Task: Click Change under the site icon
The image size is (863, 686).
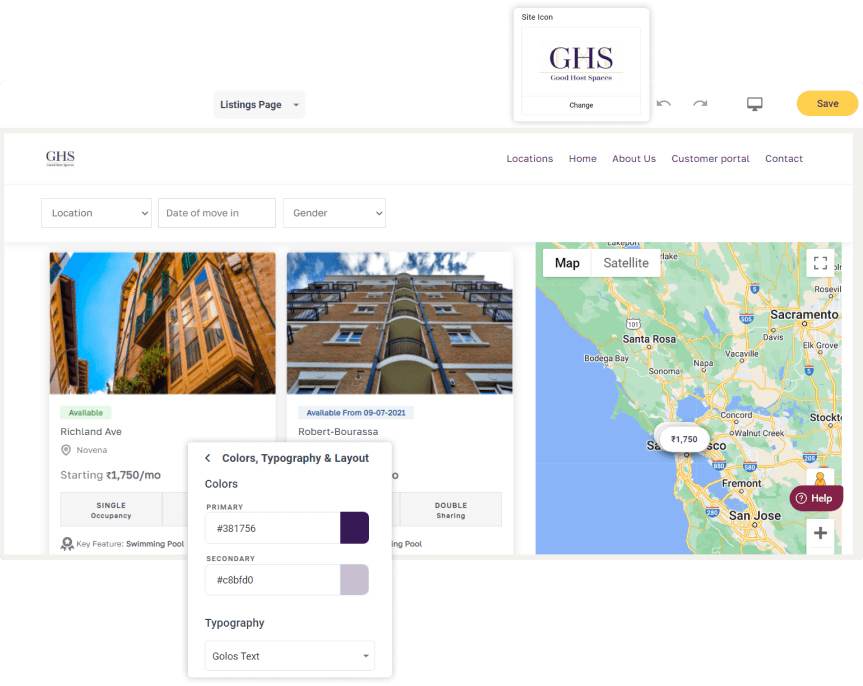Action: (581, 105)
